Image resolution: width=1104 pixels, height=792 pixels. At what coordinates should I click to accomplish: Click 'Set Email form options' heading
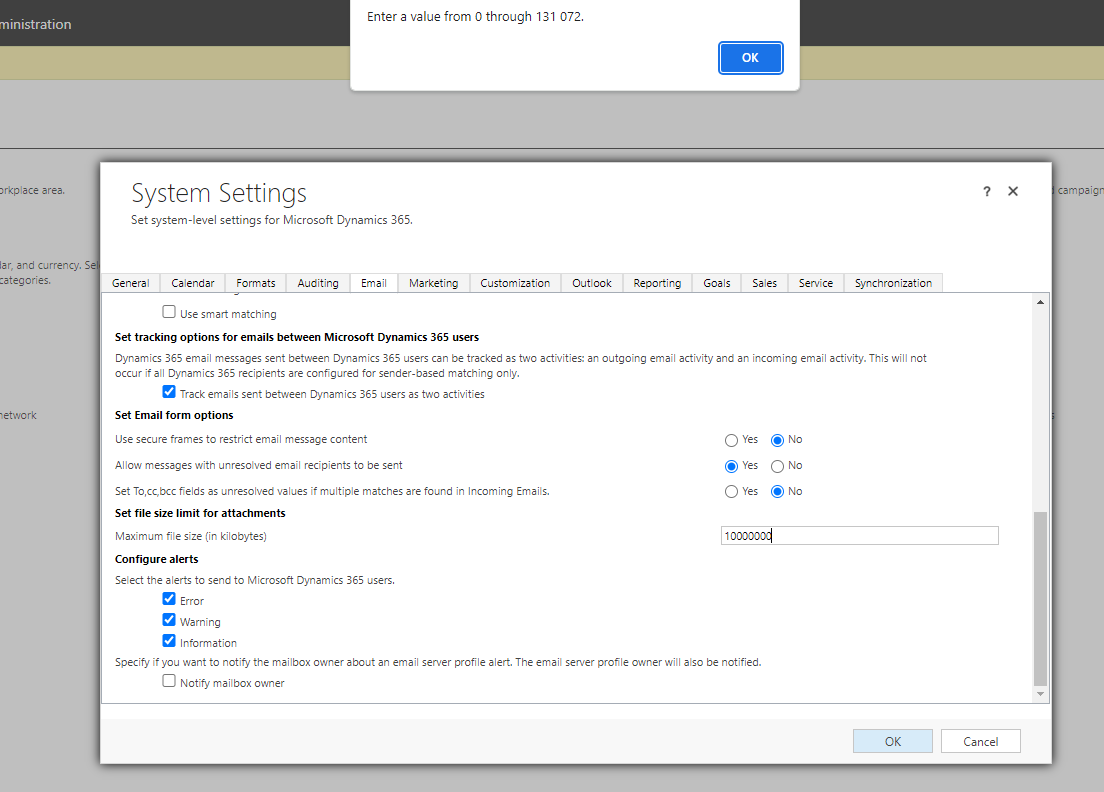coord(174,415)
